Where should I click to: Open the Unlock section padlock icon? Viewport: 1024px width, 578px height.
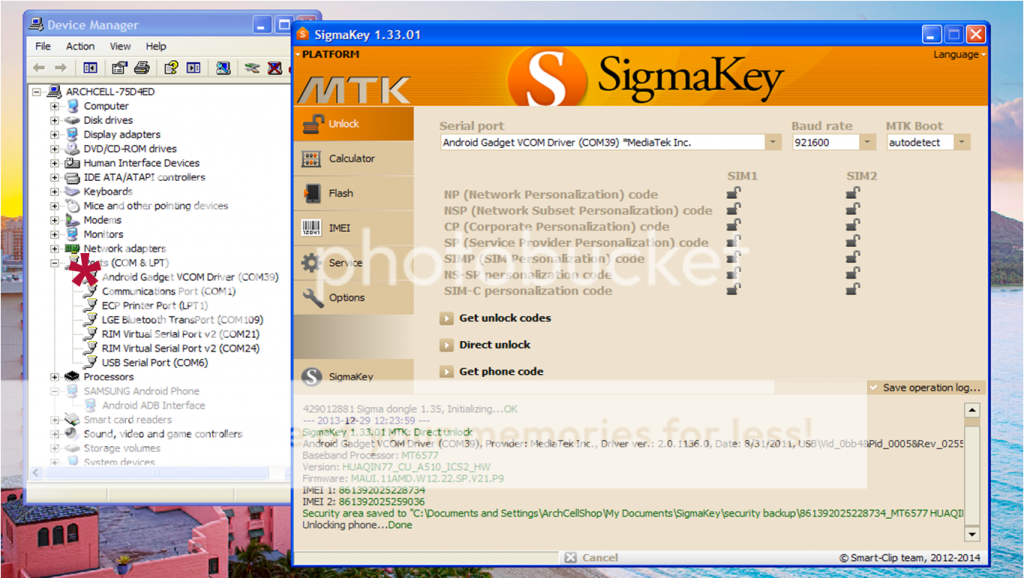[312, 124]
